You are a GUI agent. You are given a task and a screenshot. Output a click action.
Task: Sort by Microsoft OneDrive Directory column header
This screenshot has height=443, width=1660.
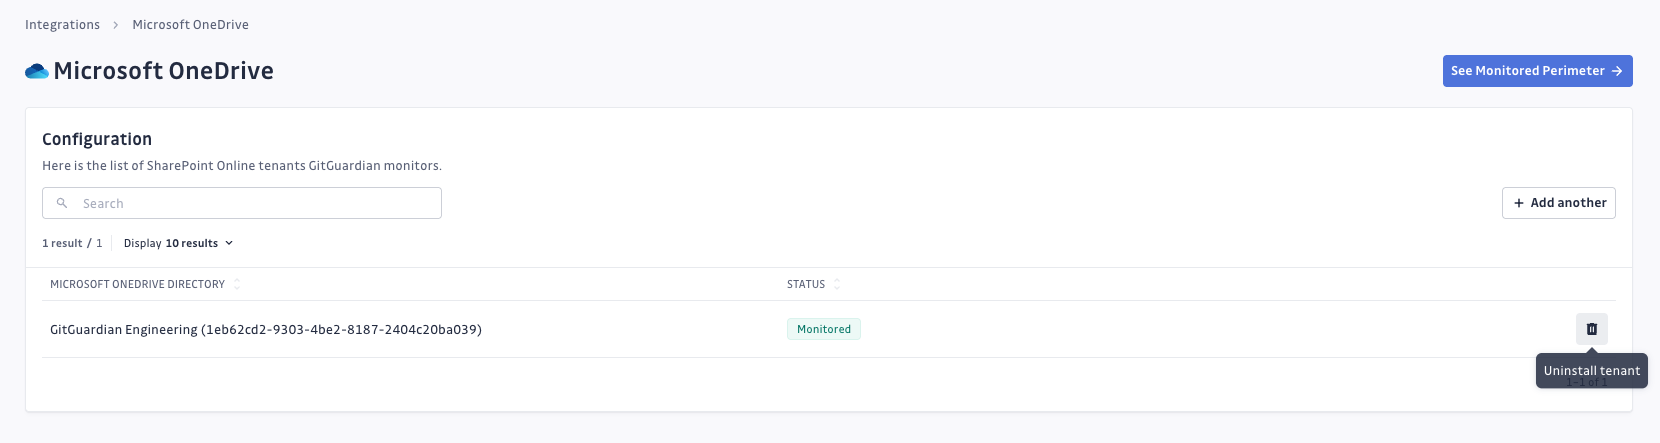click(138, 284)
